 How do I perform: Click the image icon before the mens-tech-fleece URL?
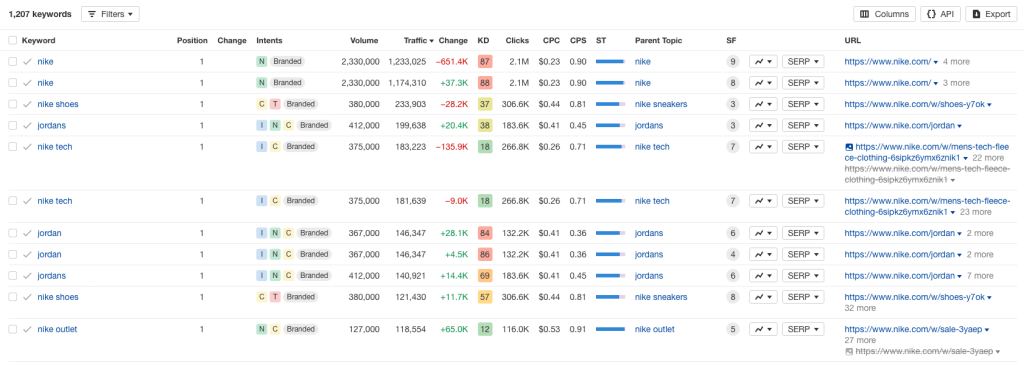[849, 148]
